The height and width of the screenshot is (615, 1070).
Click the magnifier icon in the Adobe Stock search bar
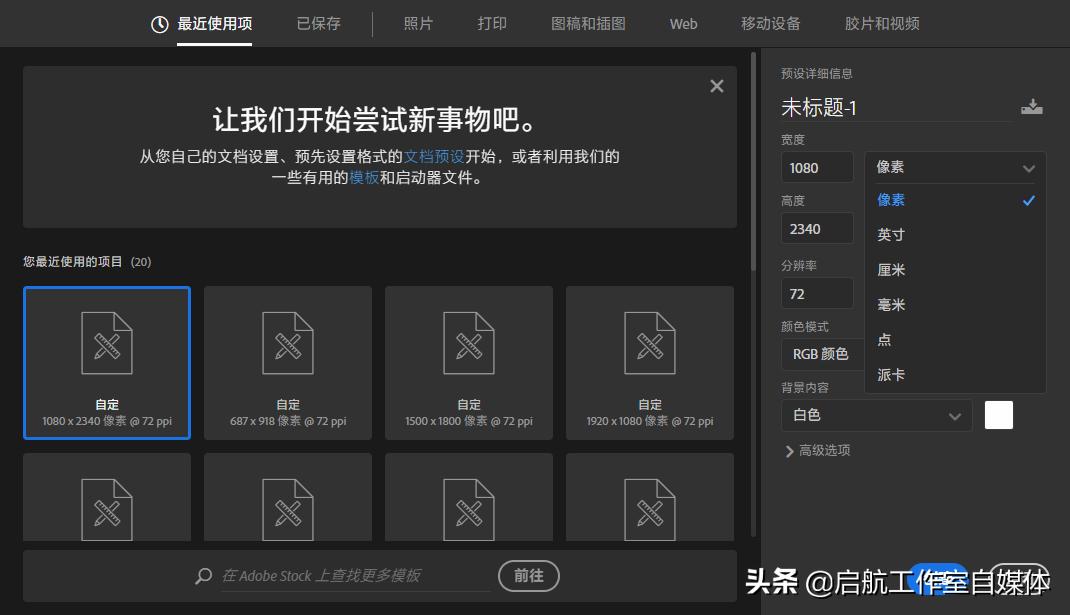pyautogui.click(x=202, y=576)
